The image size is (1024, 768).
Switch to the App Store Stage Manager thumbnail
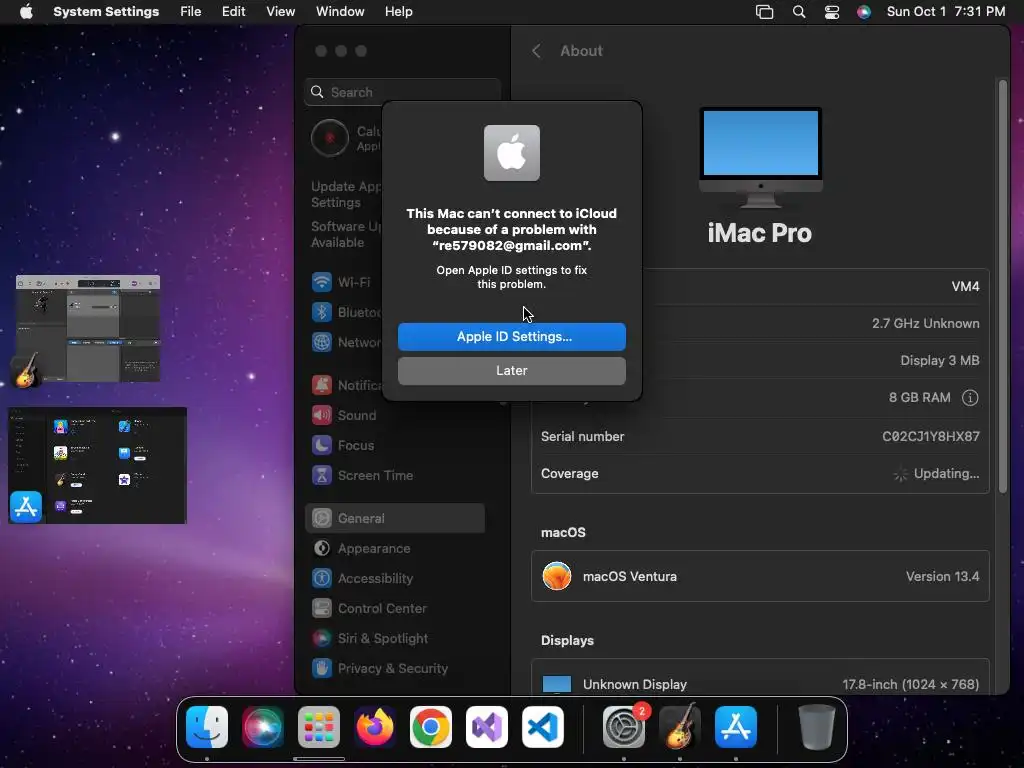(x=98, y=465)
